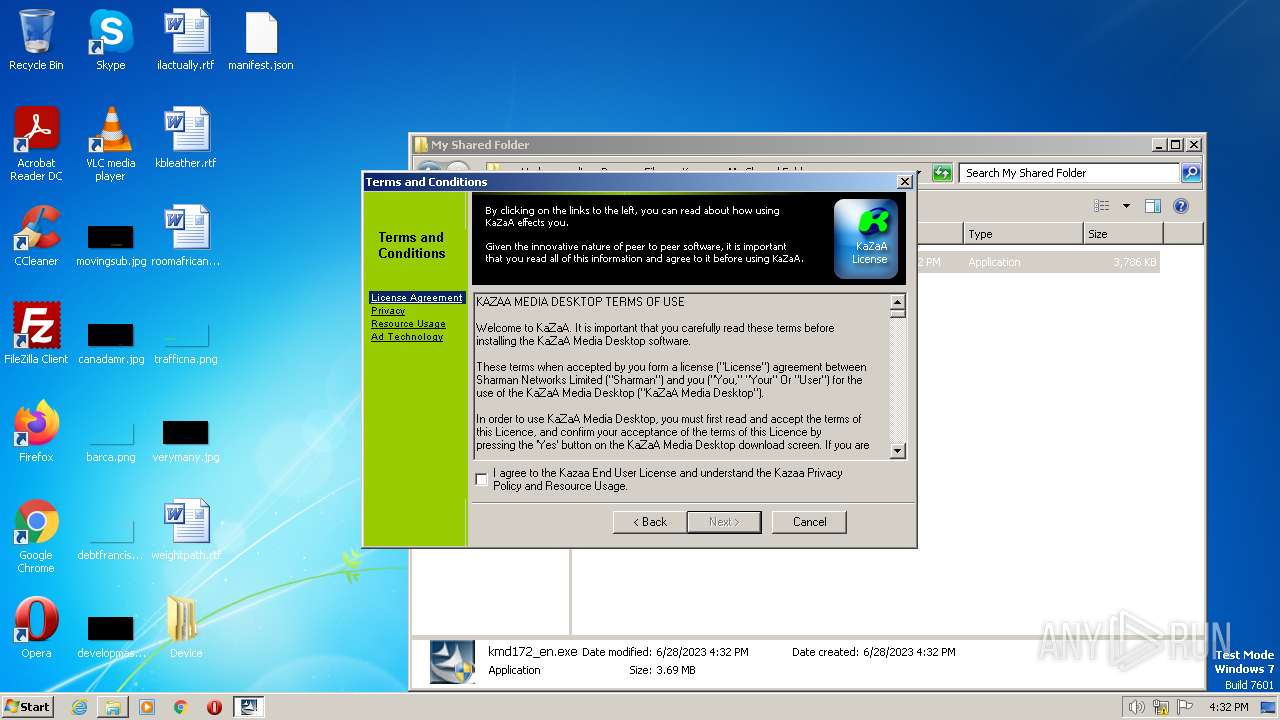Sort files by the Size column header
Viewport: 1280px width, 720px height.
tap(1123, 234)
